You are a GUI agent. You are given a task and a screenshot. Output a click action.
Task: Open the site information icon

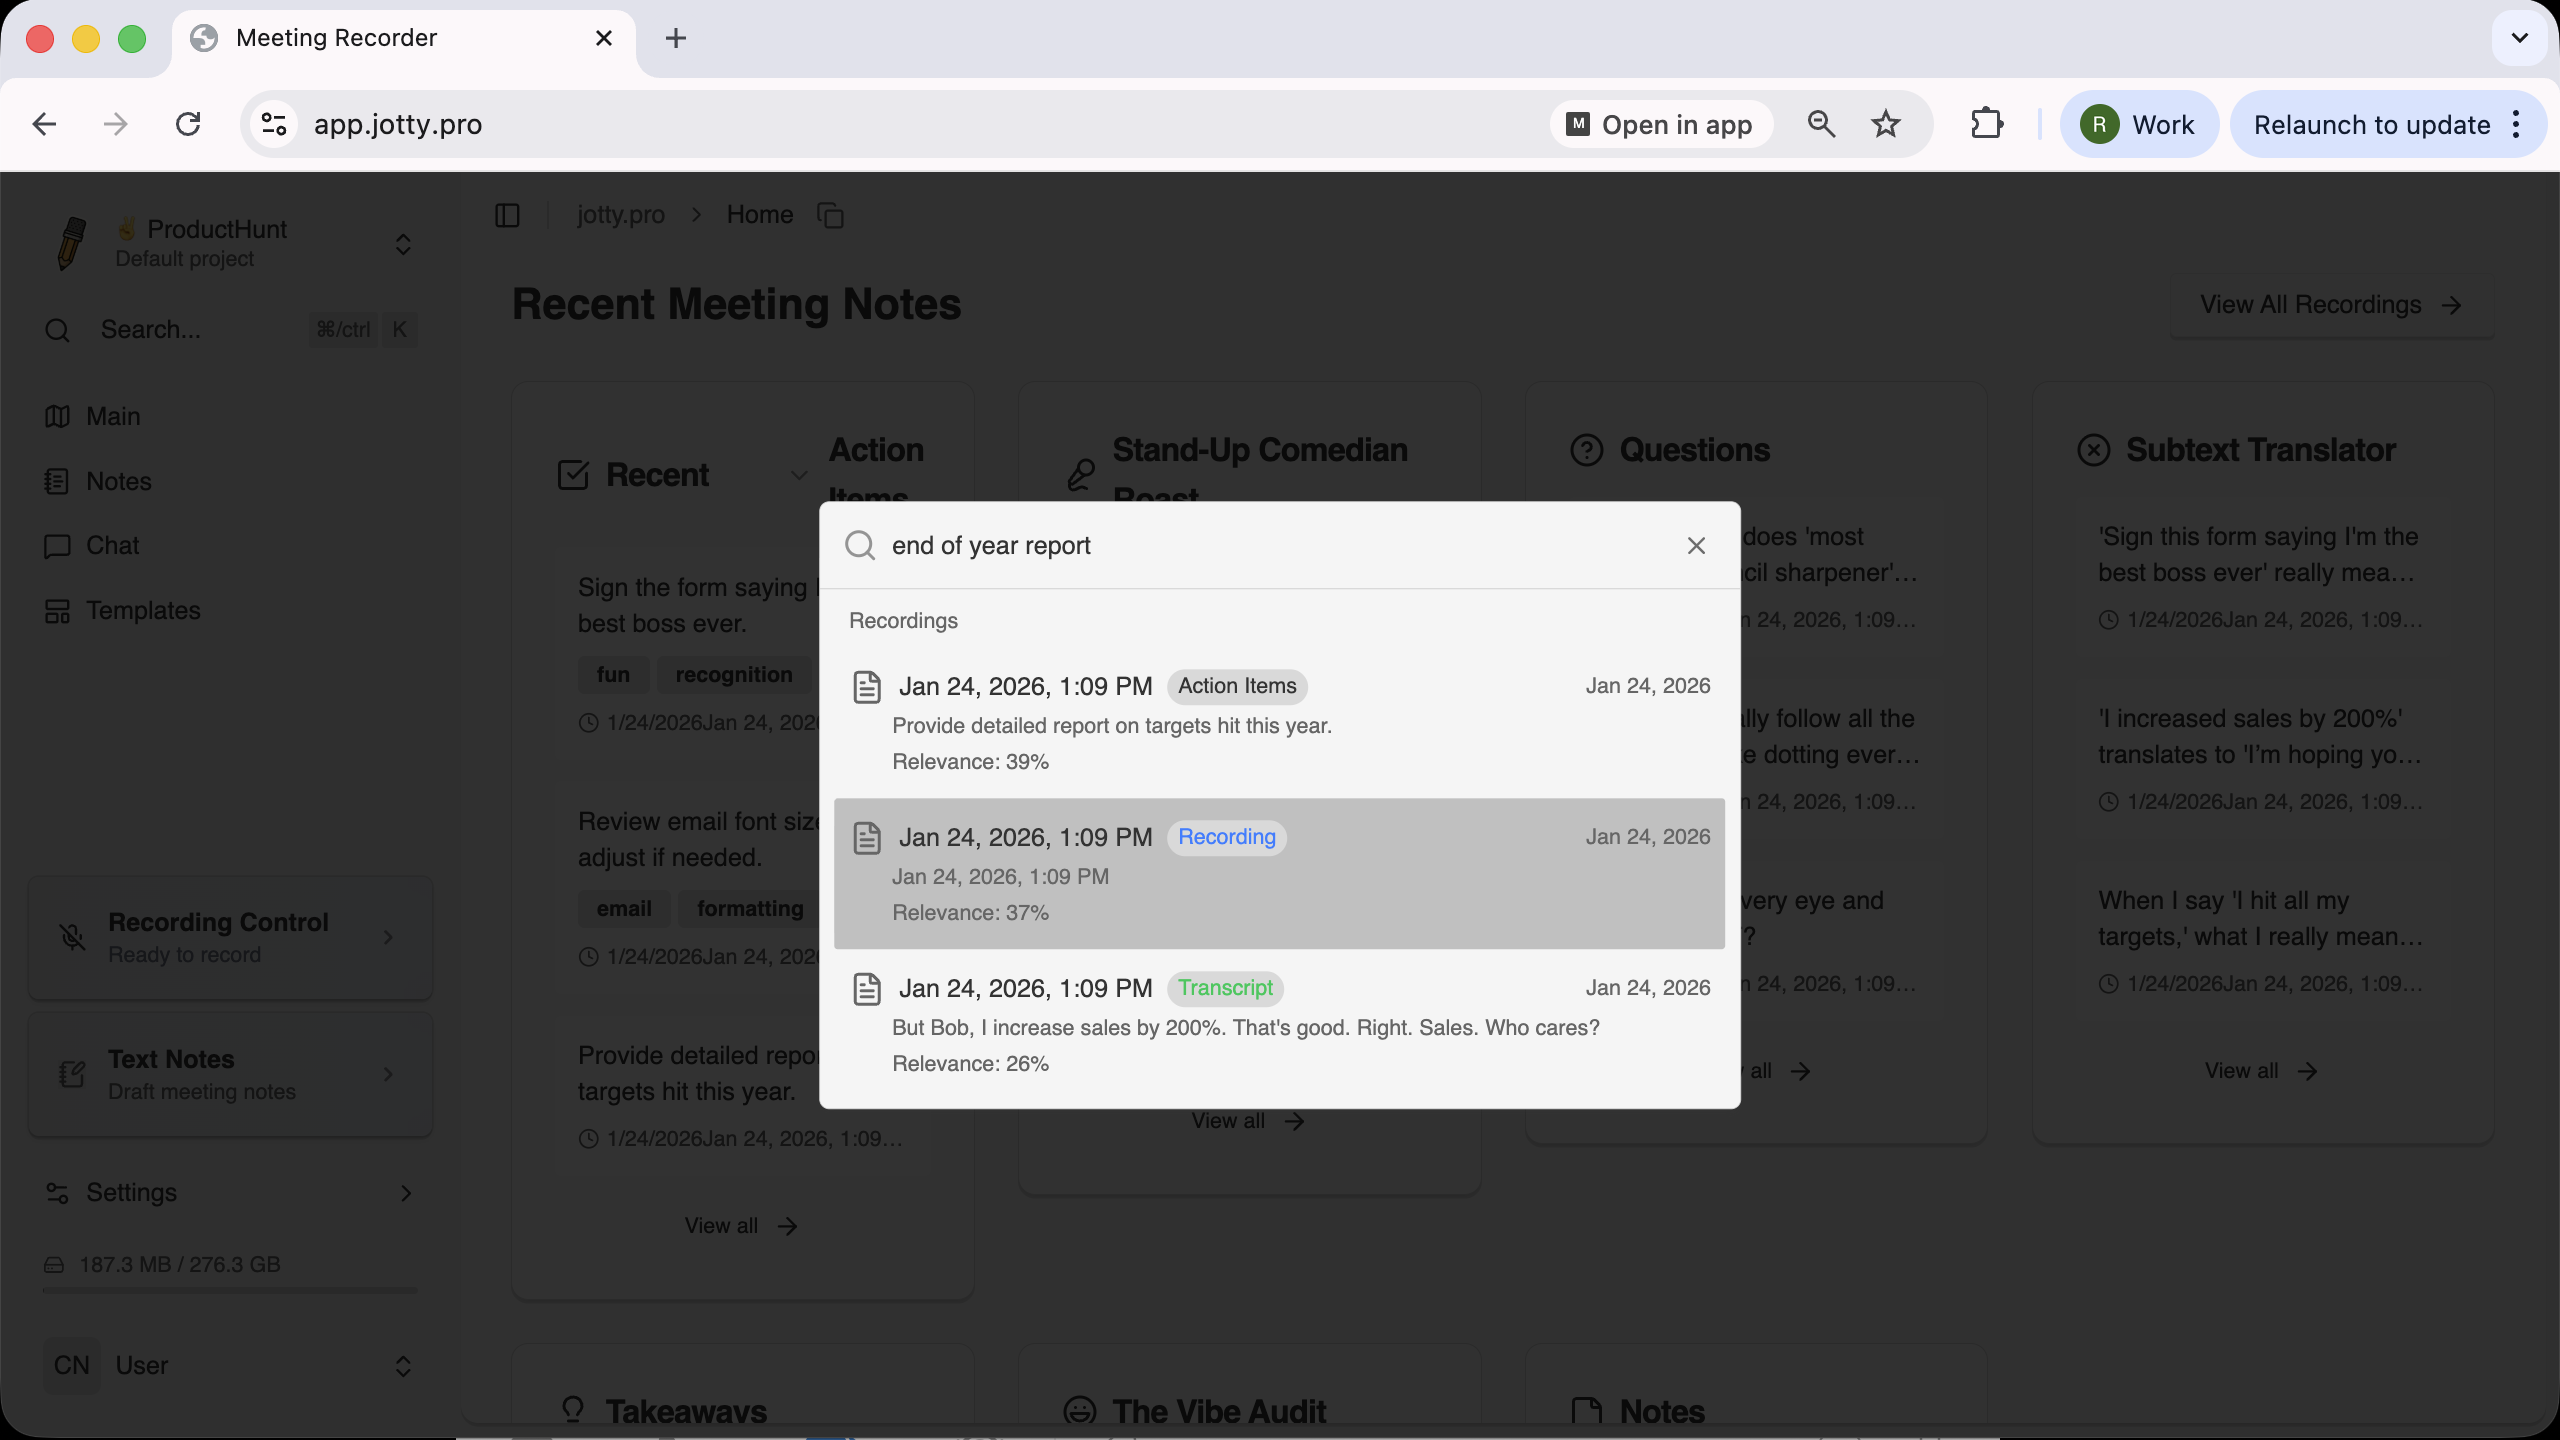273,124
